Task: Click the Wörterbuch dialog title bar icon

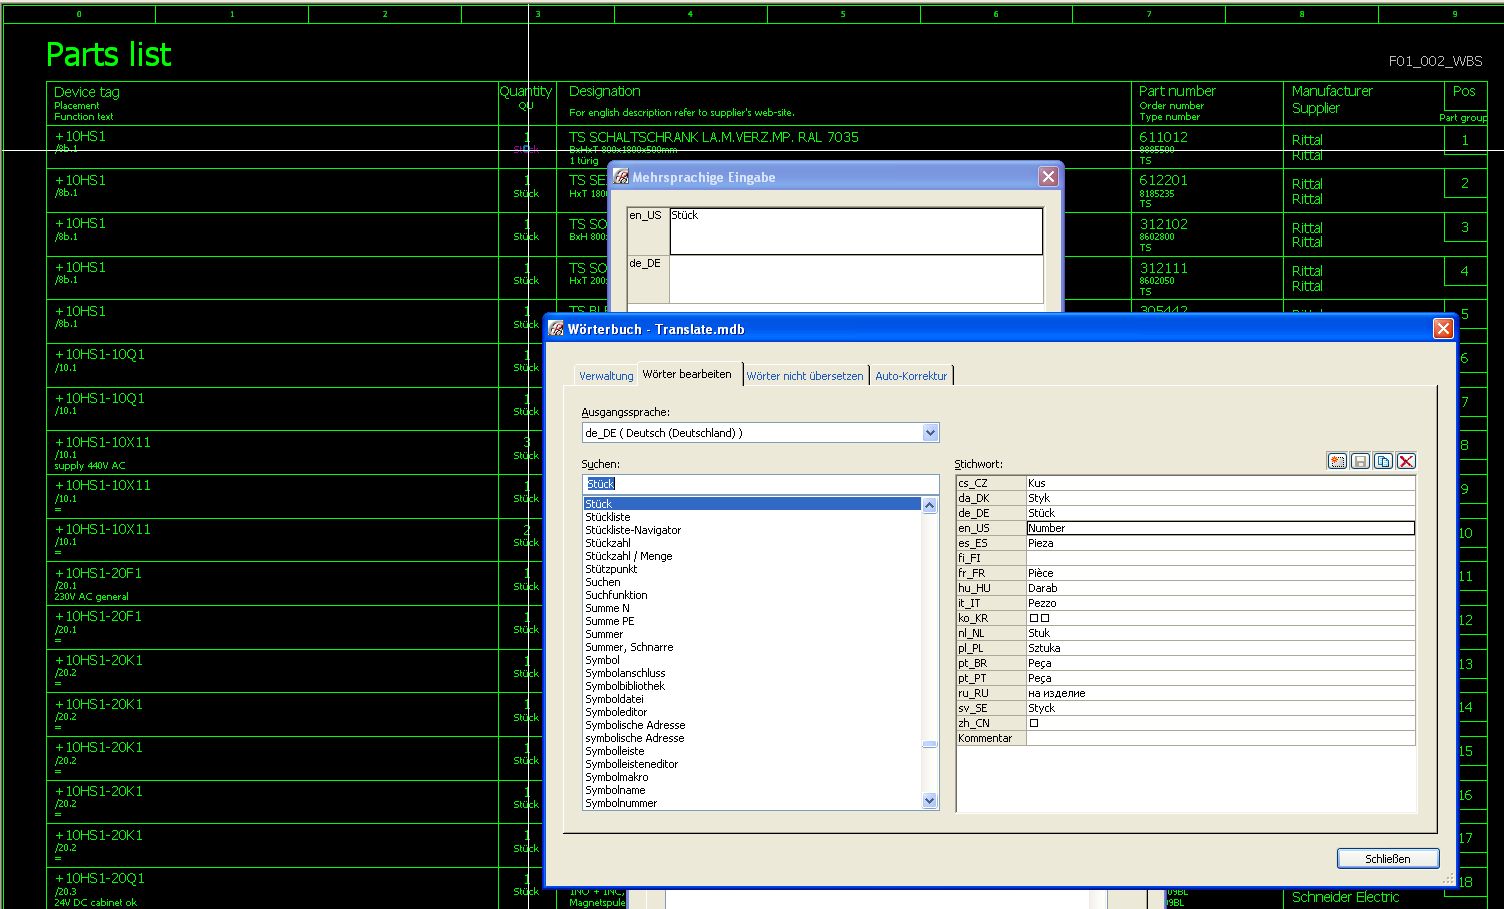Action: tap(556, 329)
